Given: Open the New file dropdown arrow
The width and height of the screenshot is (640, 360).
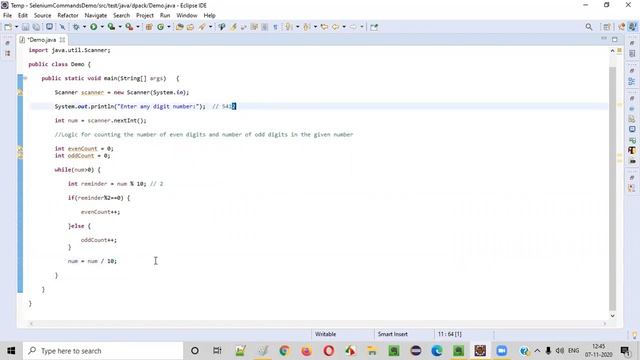Looking at the screenshot, I should 16,27.
